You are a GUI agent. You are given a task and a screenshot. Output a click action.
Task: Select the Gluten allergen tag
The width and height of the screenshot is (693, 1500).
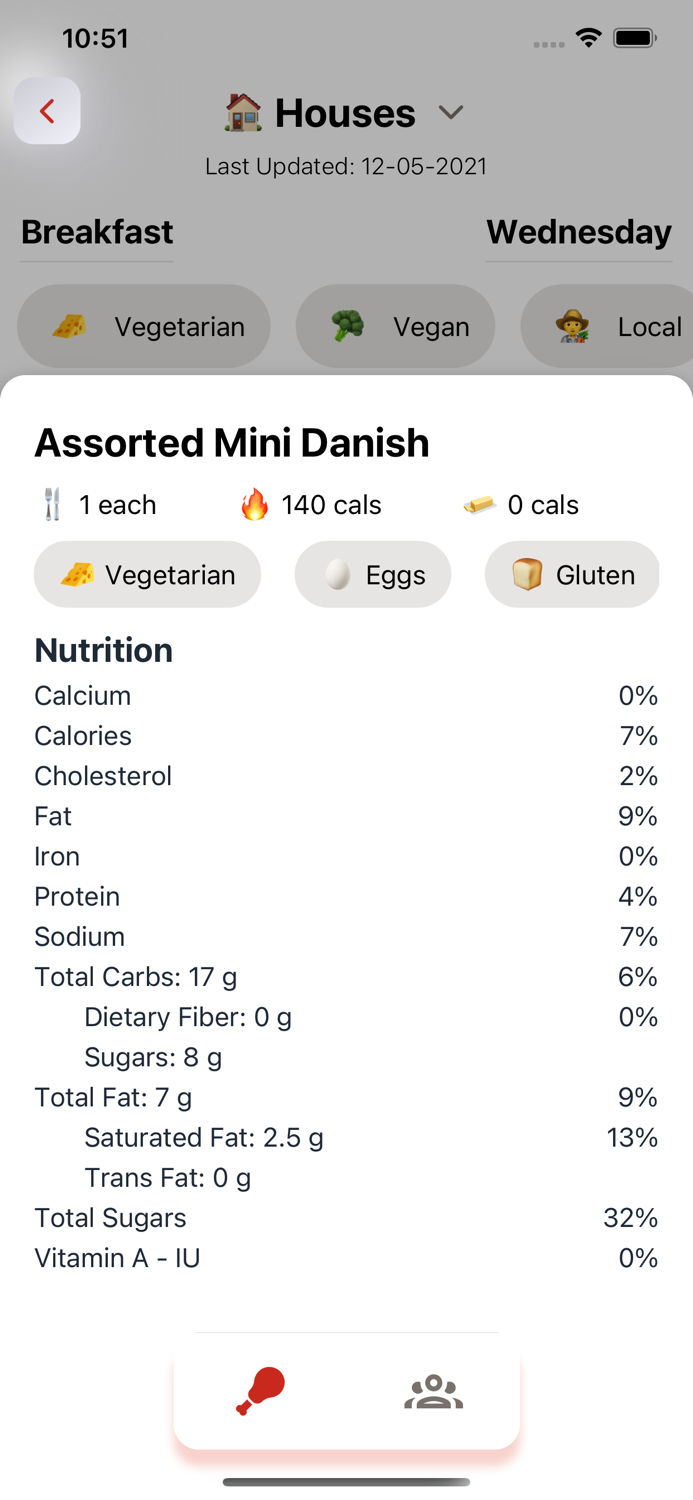coord(572,575)
